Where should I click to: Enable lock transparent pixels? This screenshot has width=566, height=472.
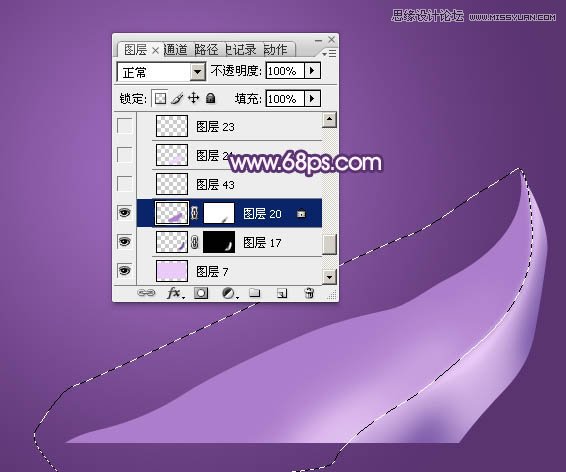(160, 98)
